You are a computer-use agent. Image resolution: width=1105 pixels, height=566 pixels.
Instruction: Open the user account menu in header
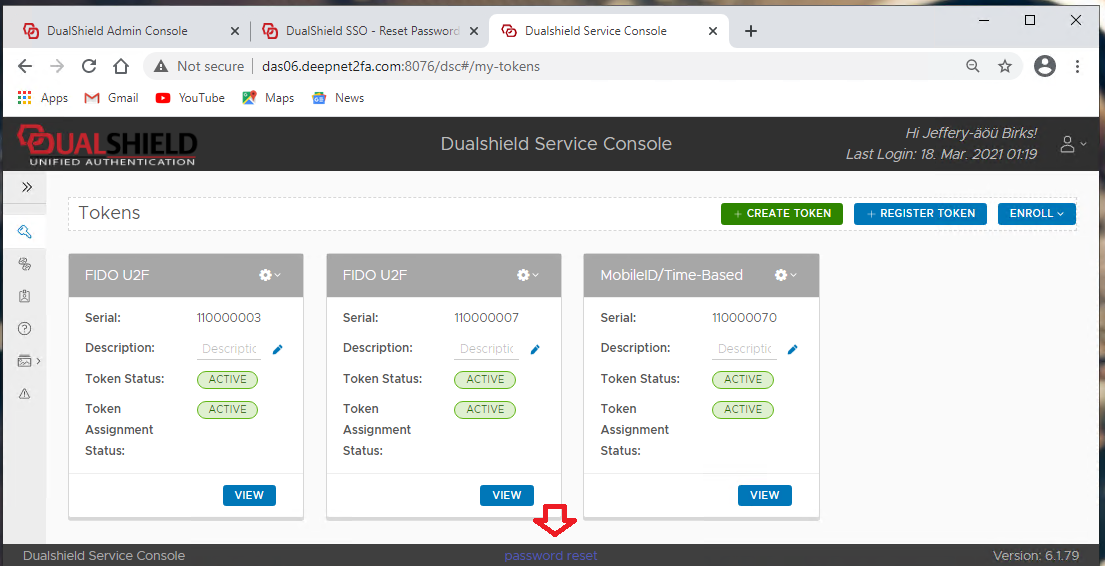click(x=1072, y=144)
